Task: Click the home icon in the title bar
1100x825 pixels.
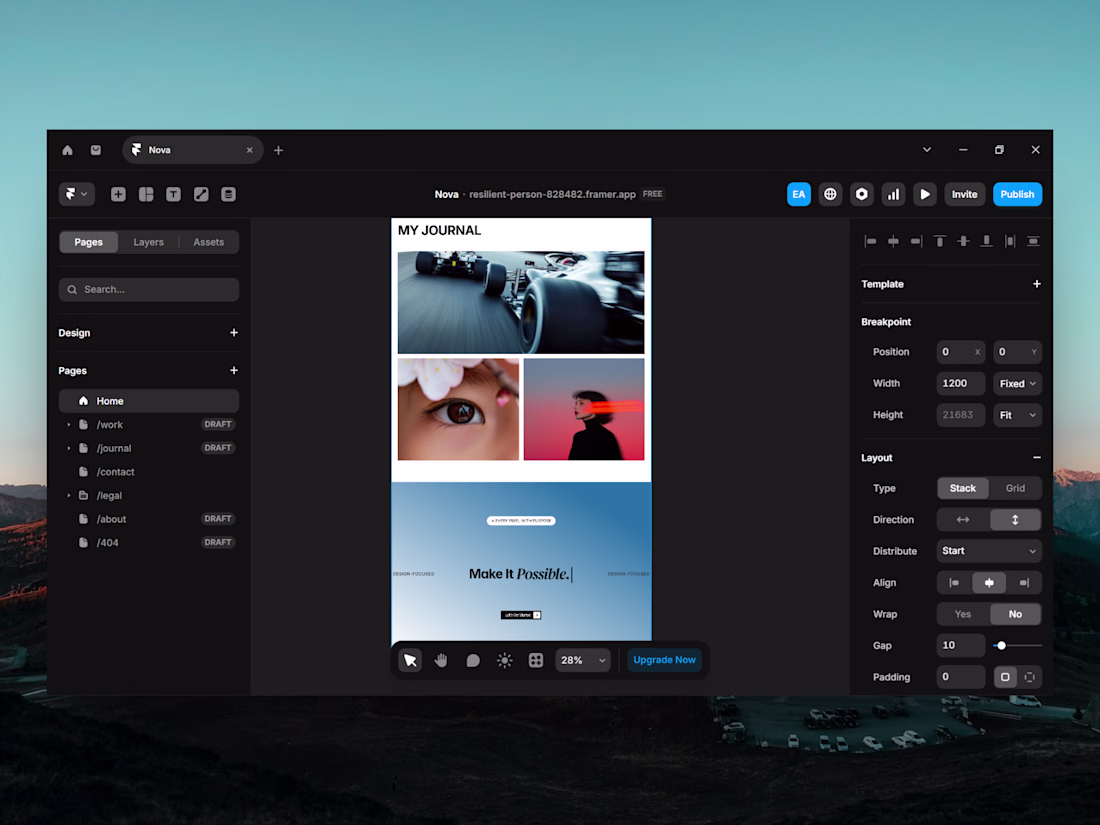Action: click(x=67, y=150)
